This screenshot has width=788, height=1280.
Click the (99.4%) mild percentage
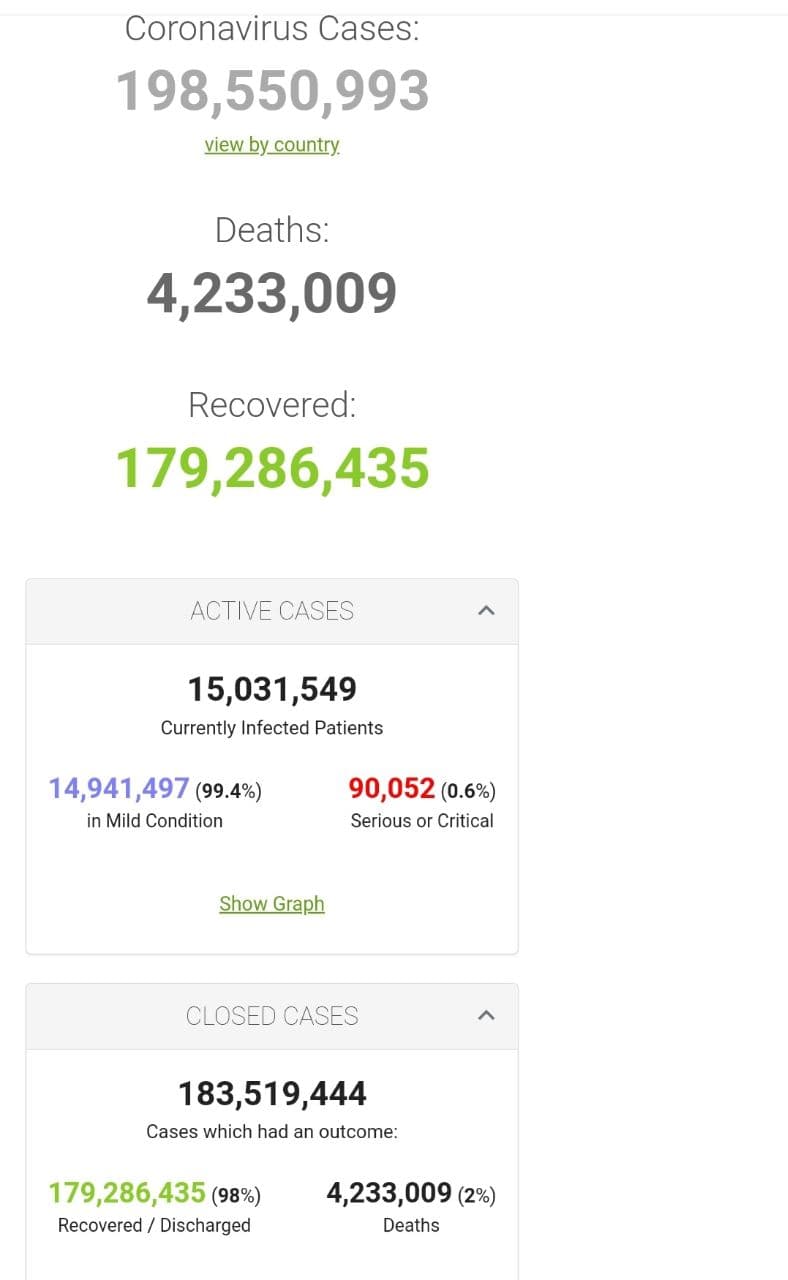click(229, 791)
